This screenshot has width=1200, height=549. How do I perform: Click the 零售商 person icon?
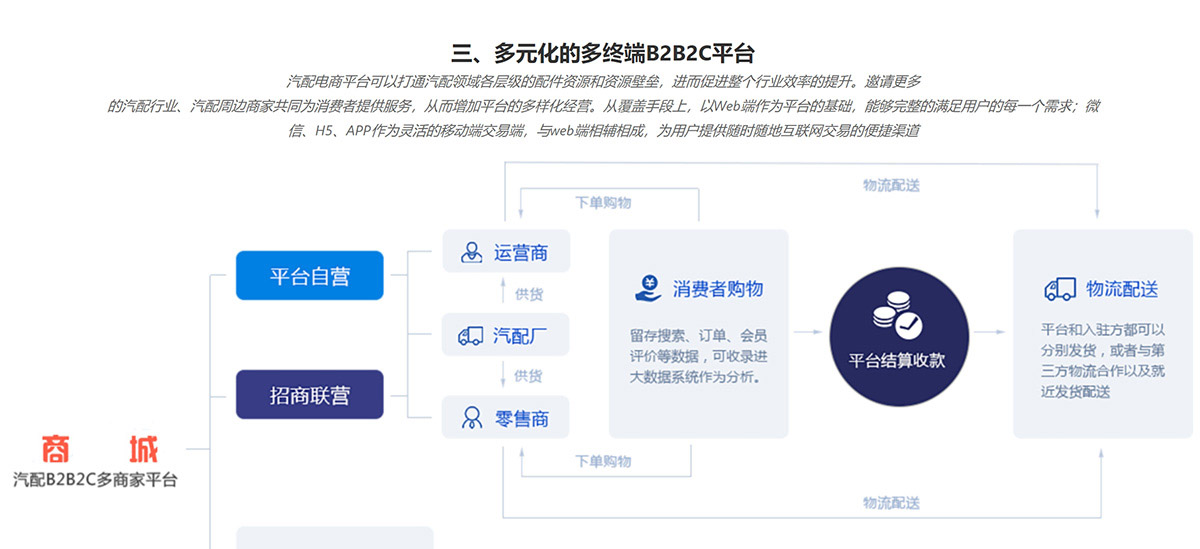coord(470,417)
